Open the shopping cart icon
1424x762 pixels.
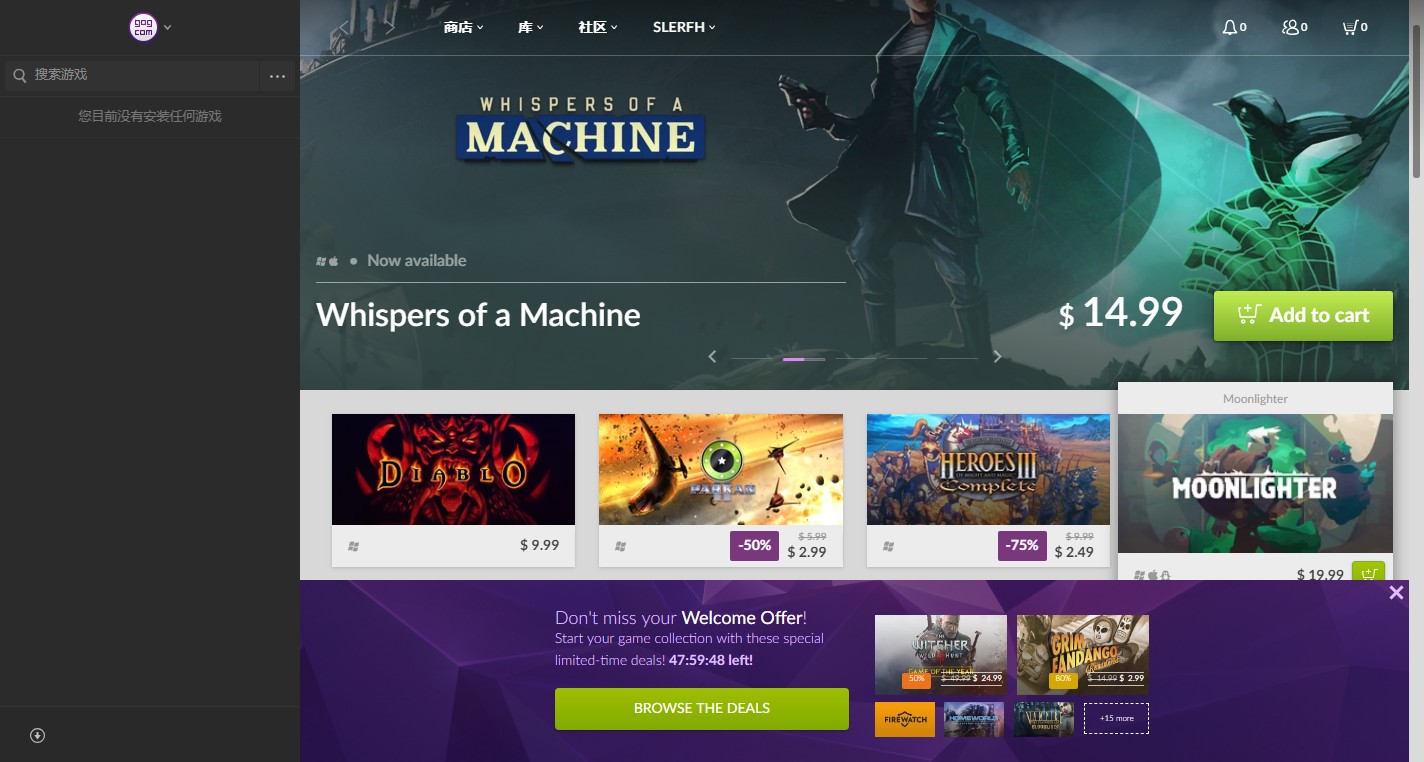click(x=1350, y=27)
